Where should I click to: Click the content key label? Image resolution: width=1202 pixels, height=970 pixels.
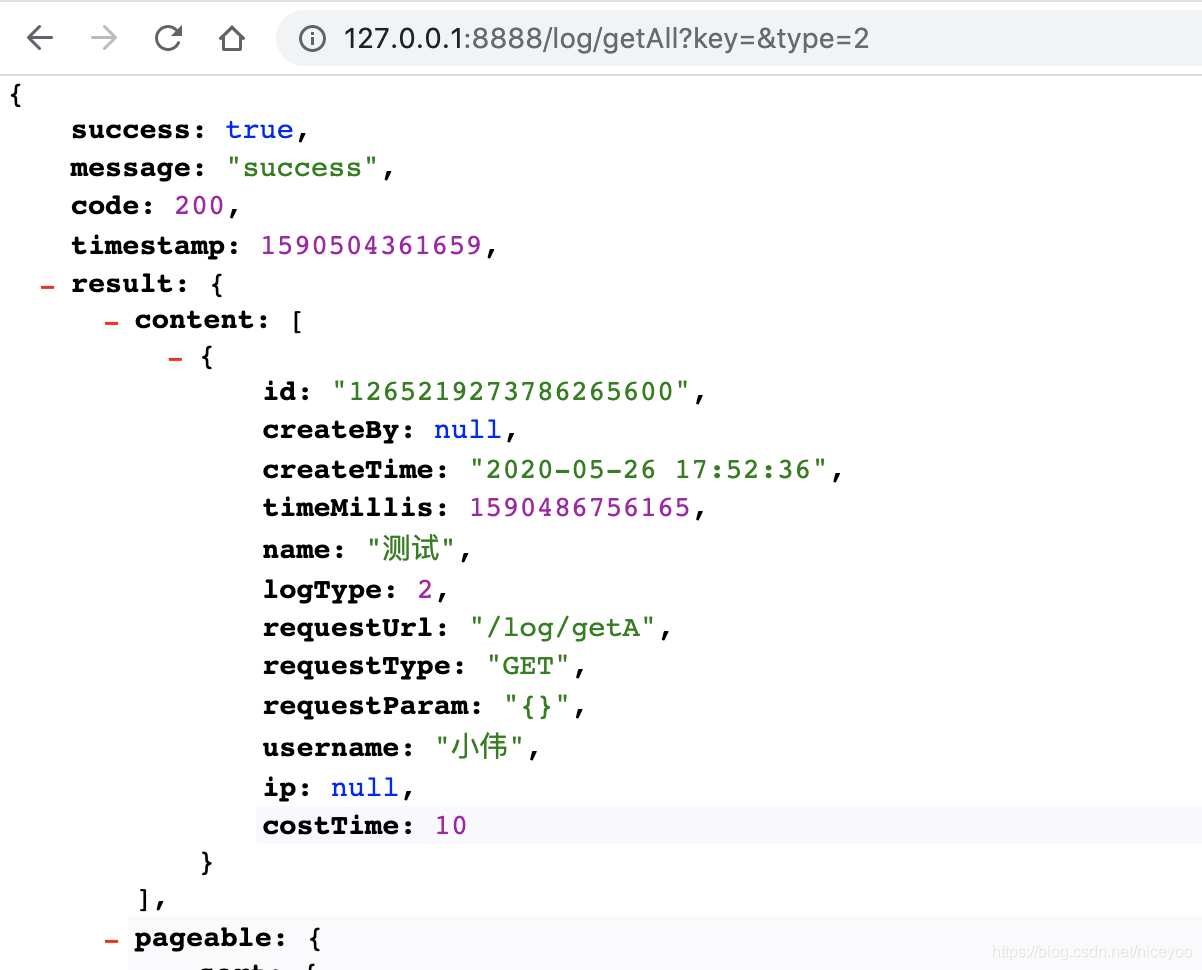[203, 320]
